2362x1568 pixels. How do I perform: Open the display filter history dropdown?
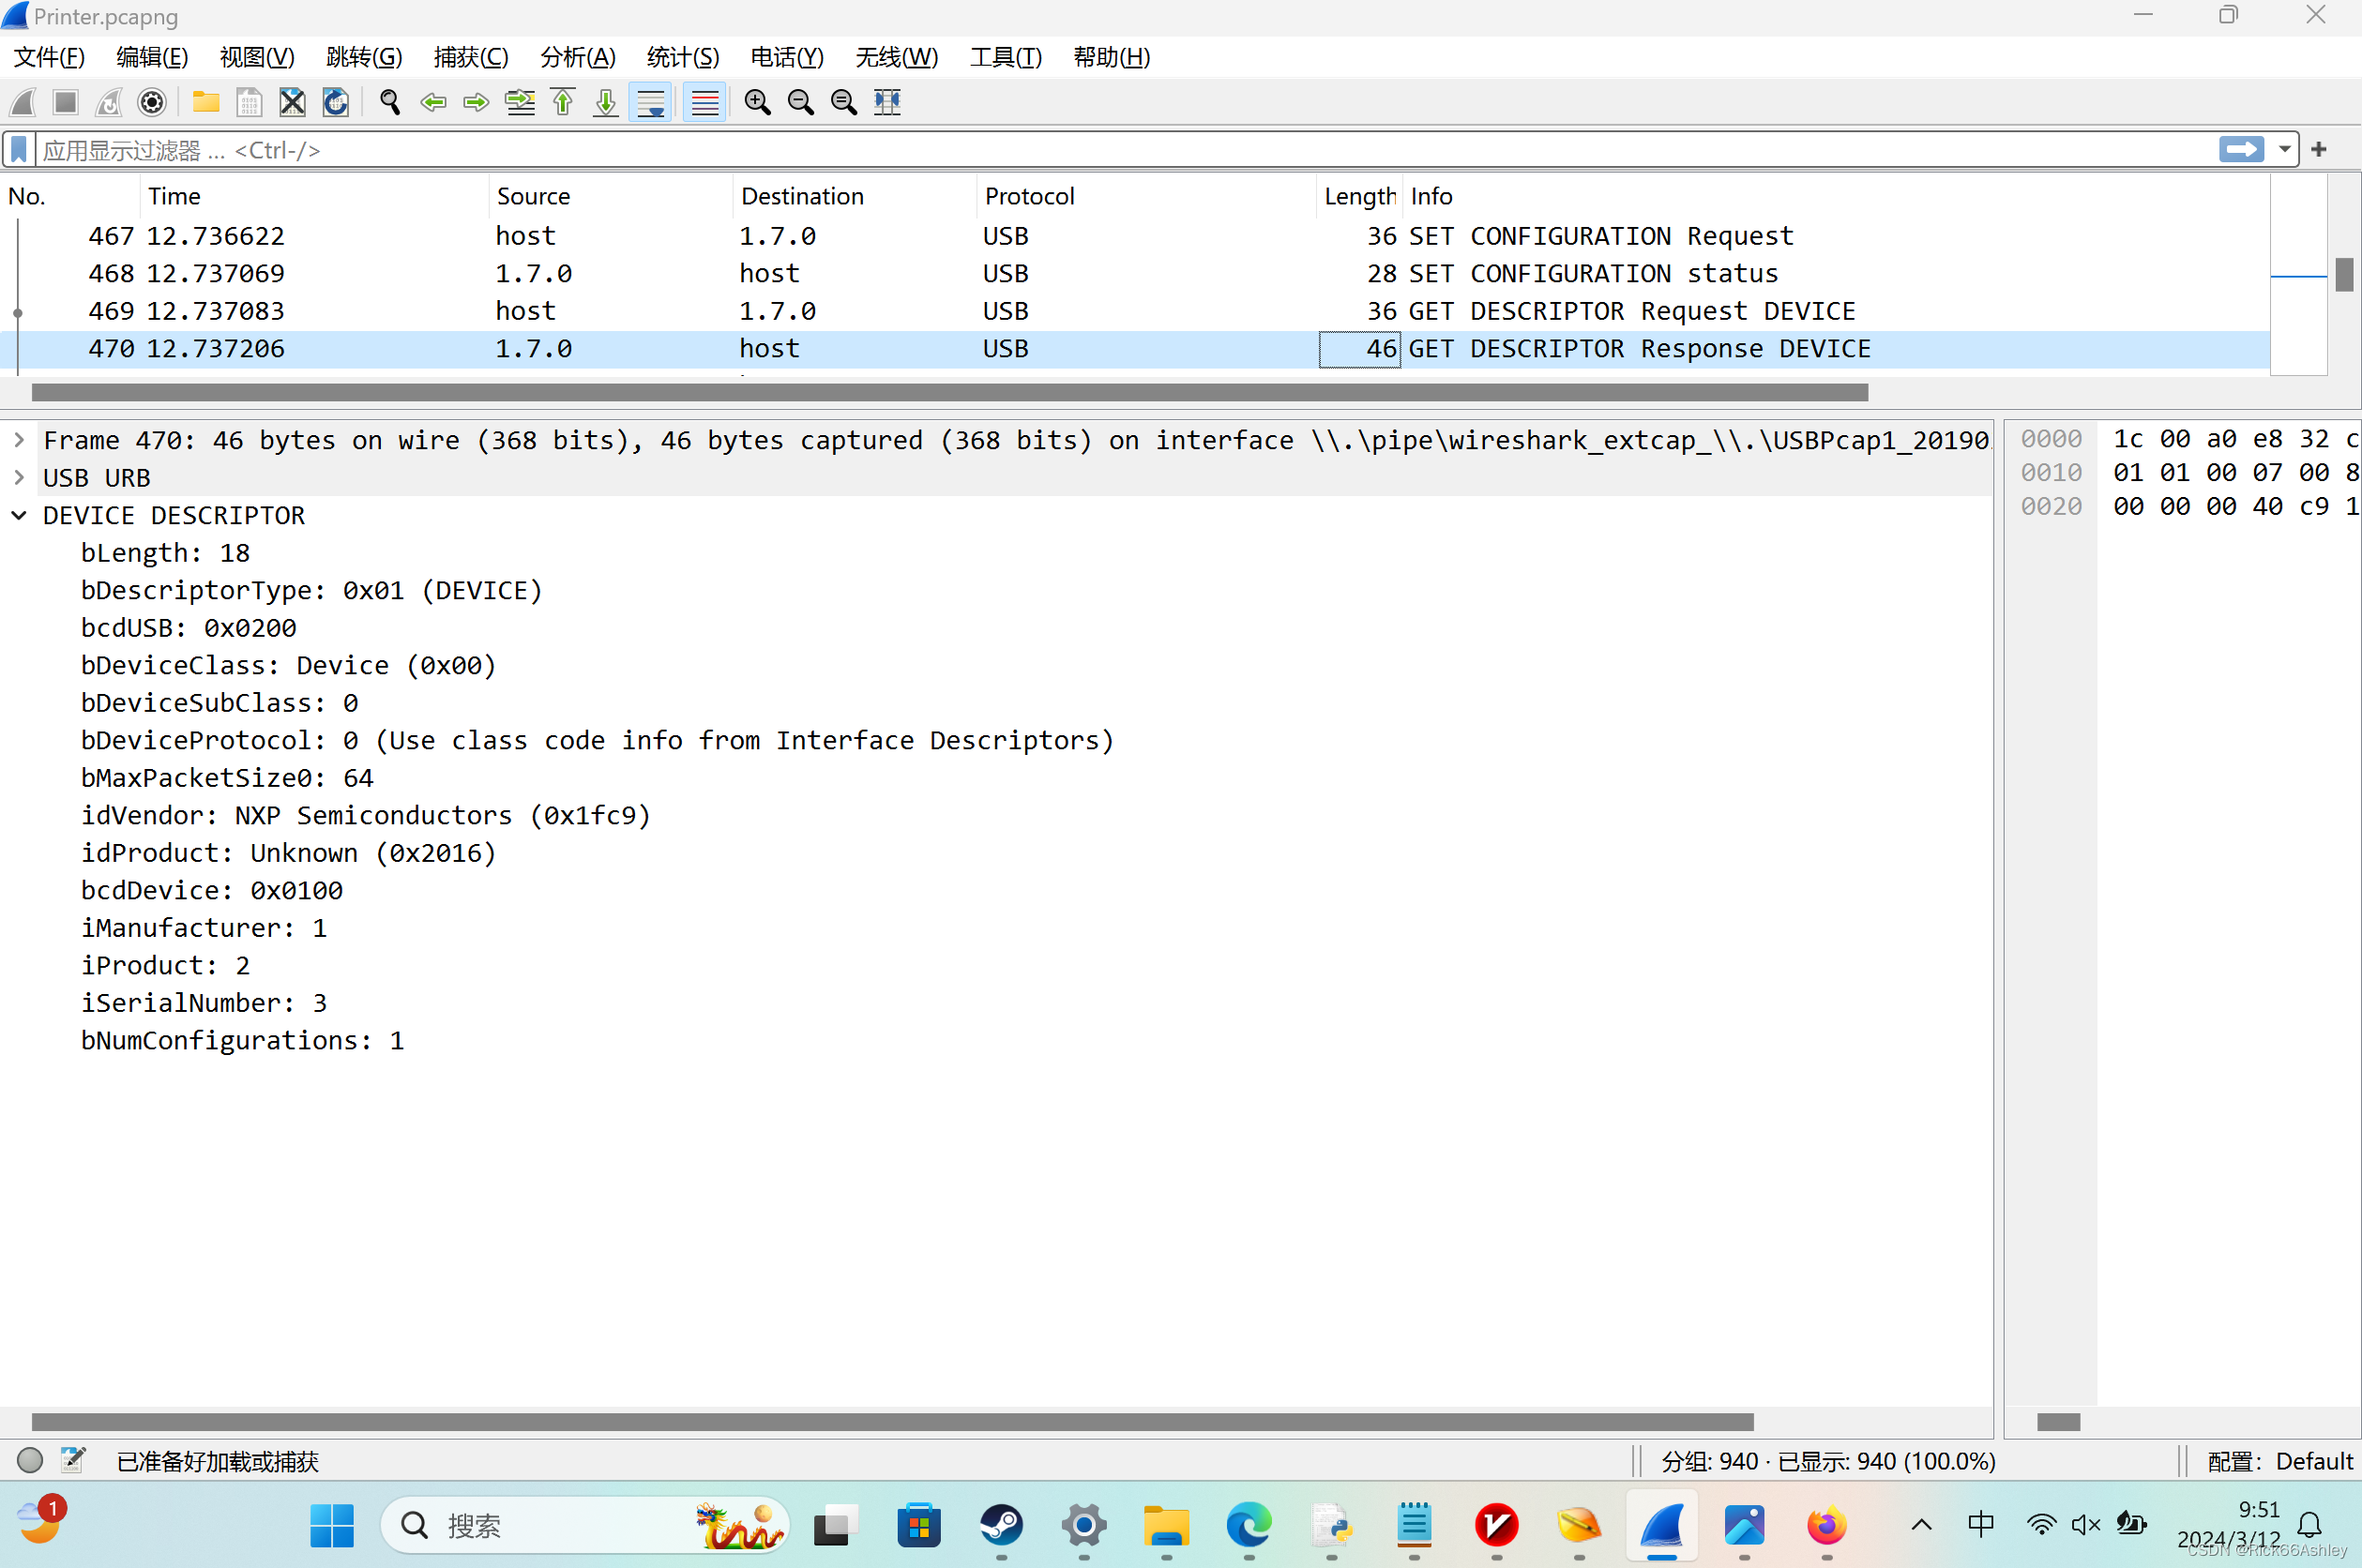tap(2284, 150)
